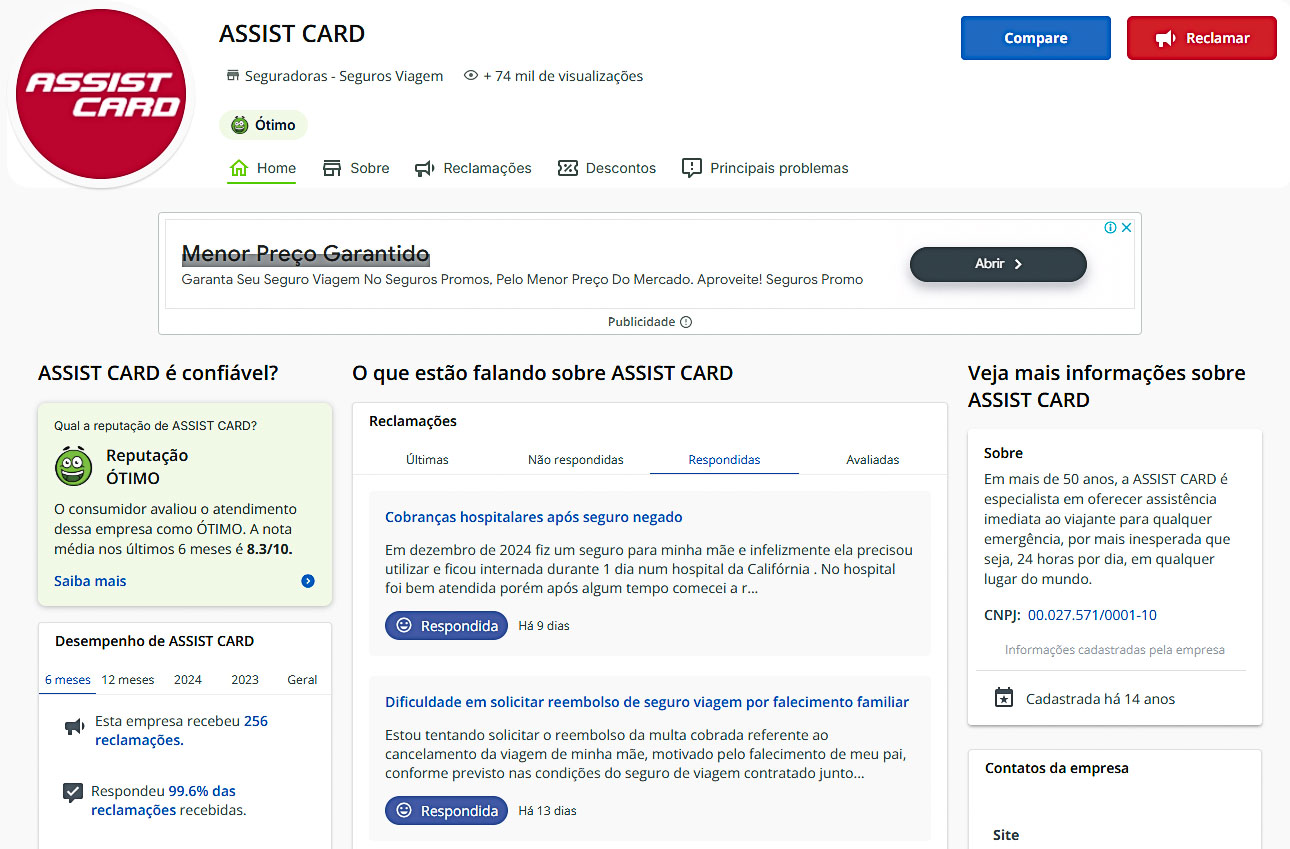The image size is (1290, 849).
Task: Click the ASSIST CARD red logo
Action: point(103,95)
